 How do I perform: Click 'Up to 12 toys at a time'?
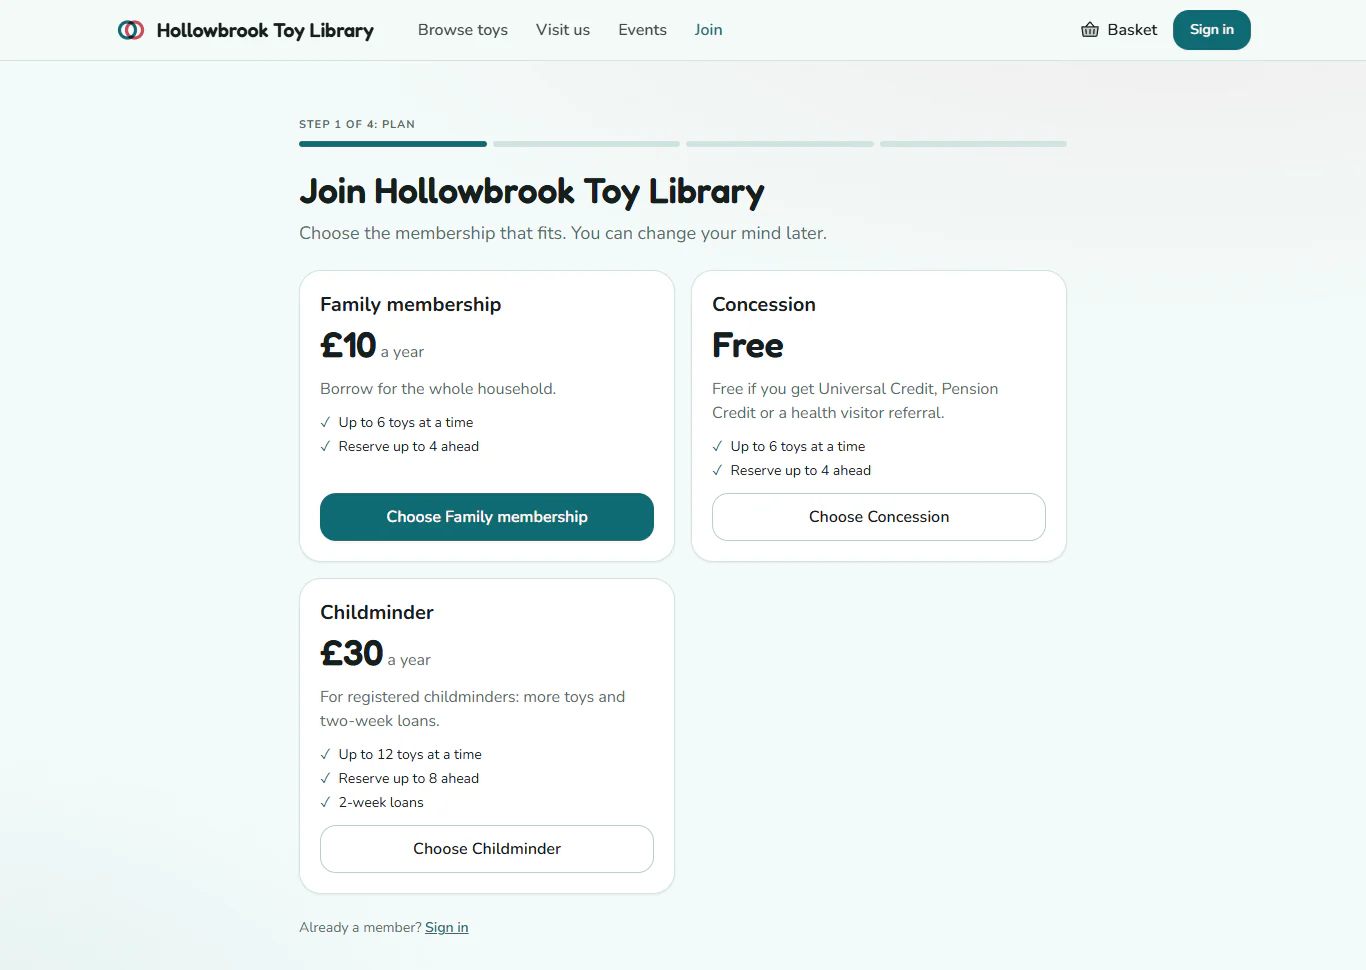pos(410,755)
